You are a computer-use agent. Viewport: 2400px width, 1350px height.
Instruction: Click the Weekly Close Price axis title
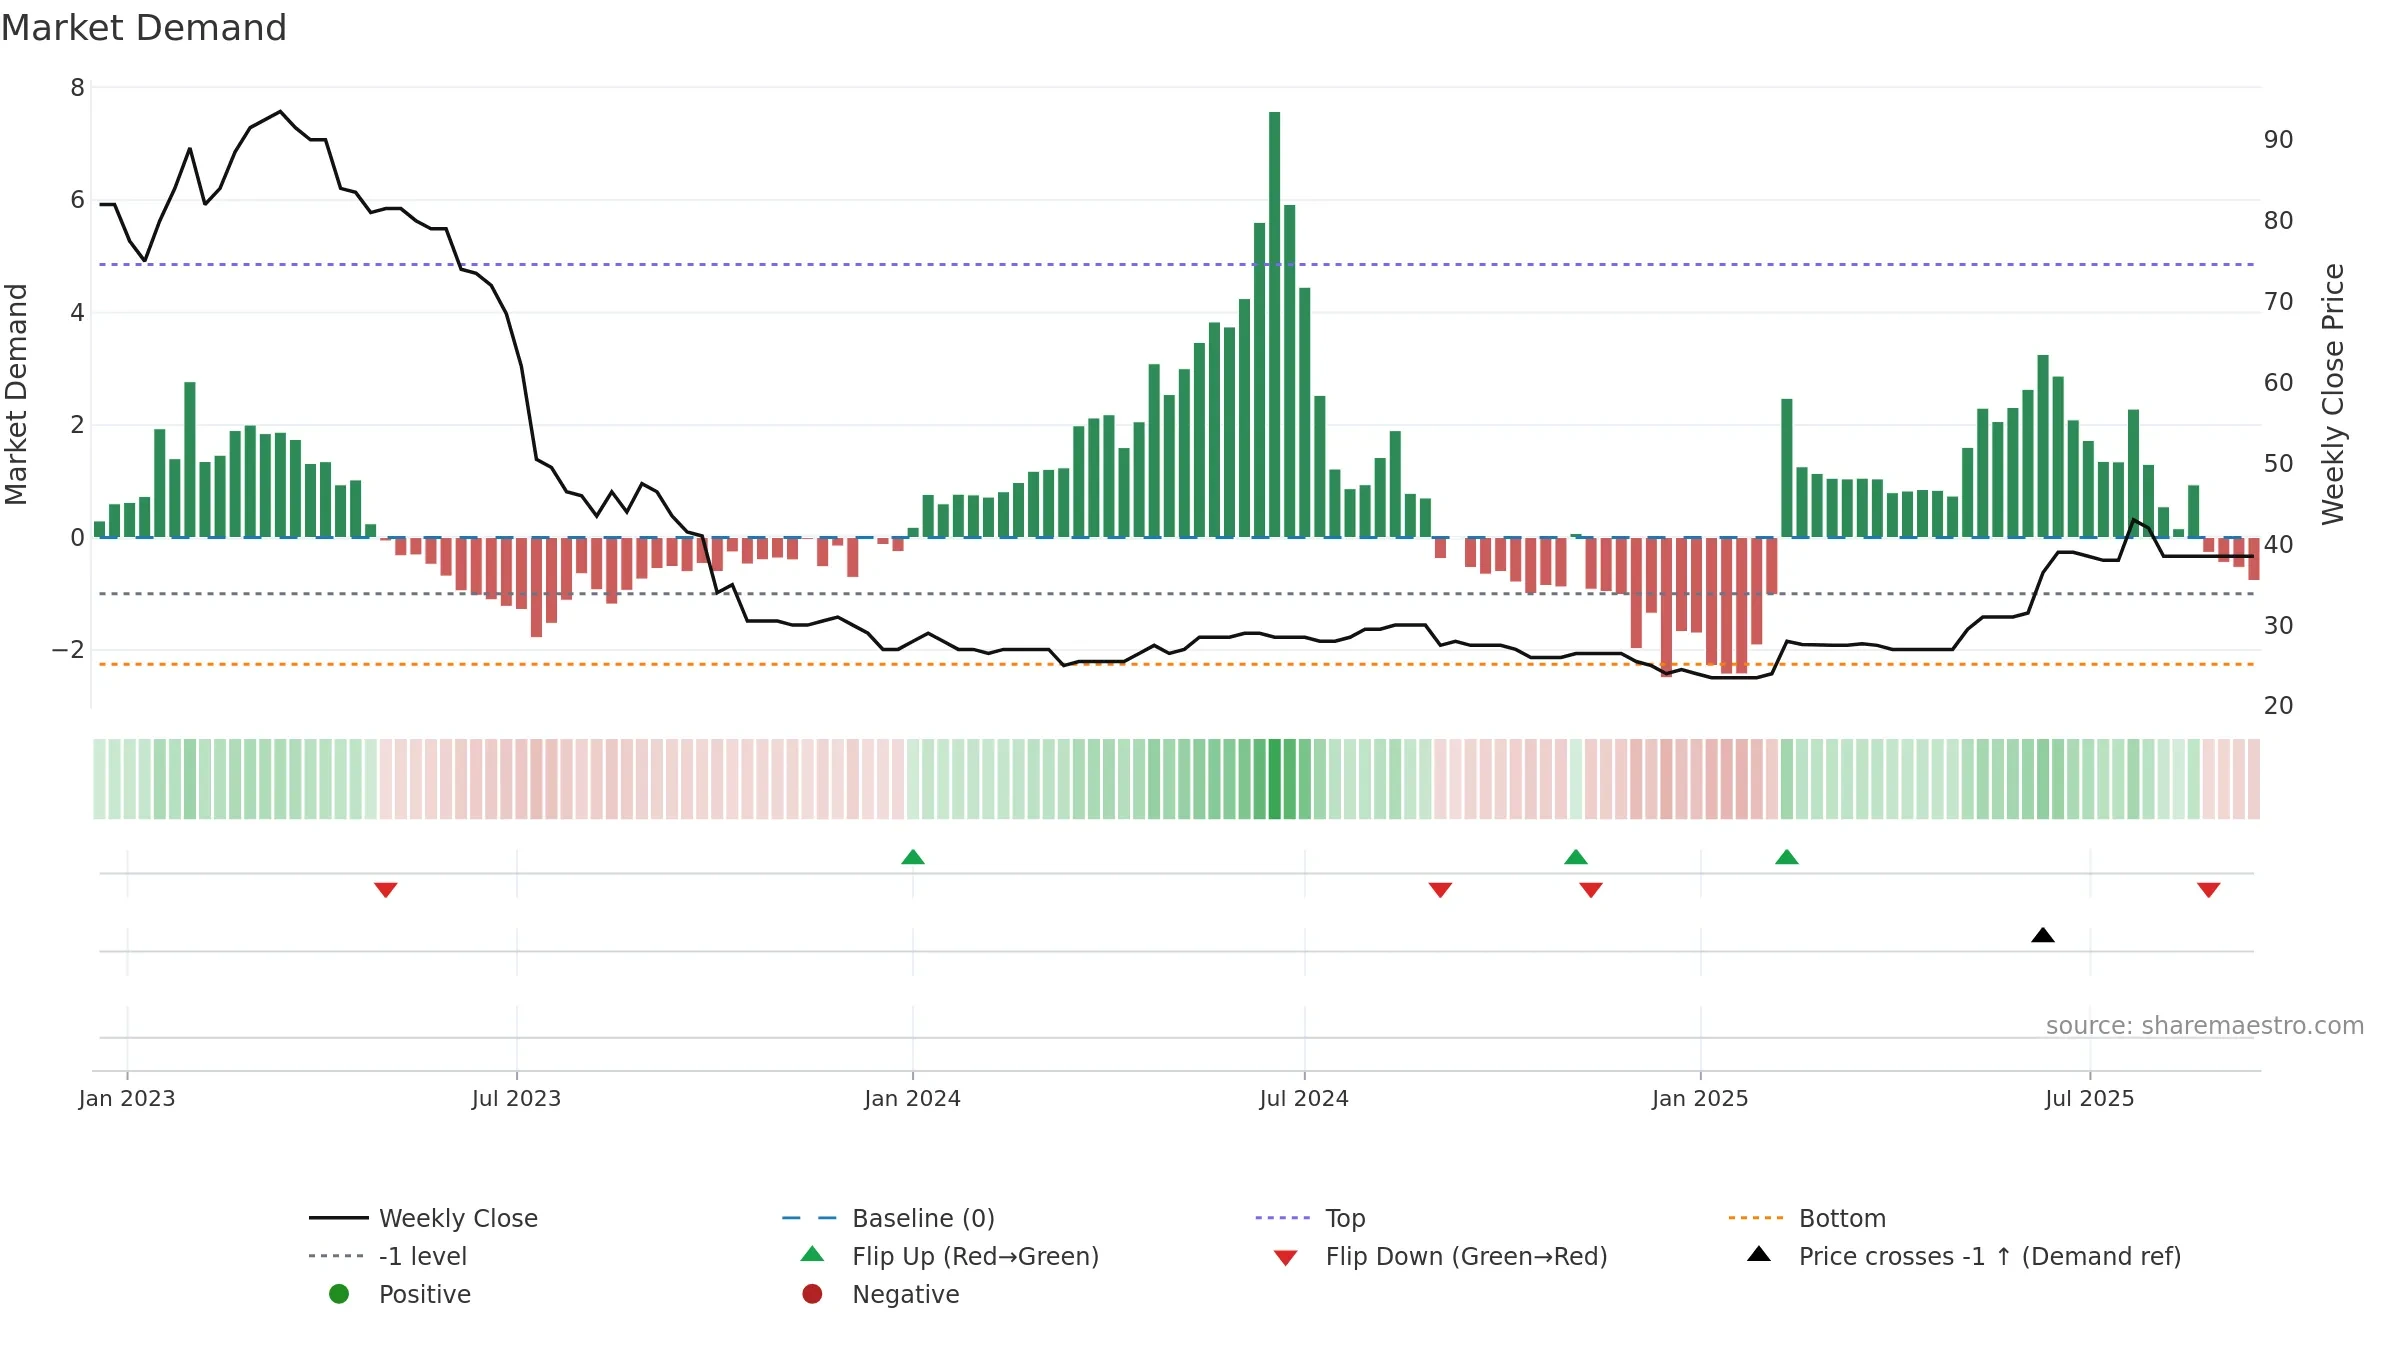(x=2333, y=394)
